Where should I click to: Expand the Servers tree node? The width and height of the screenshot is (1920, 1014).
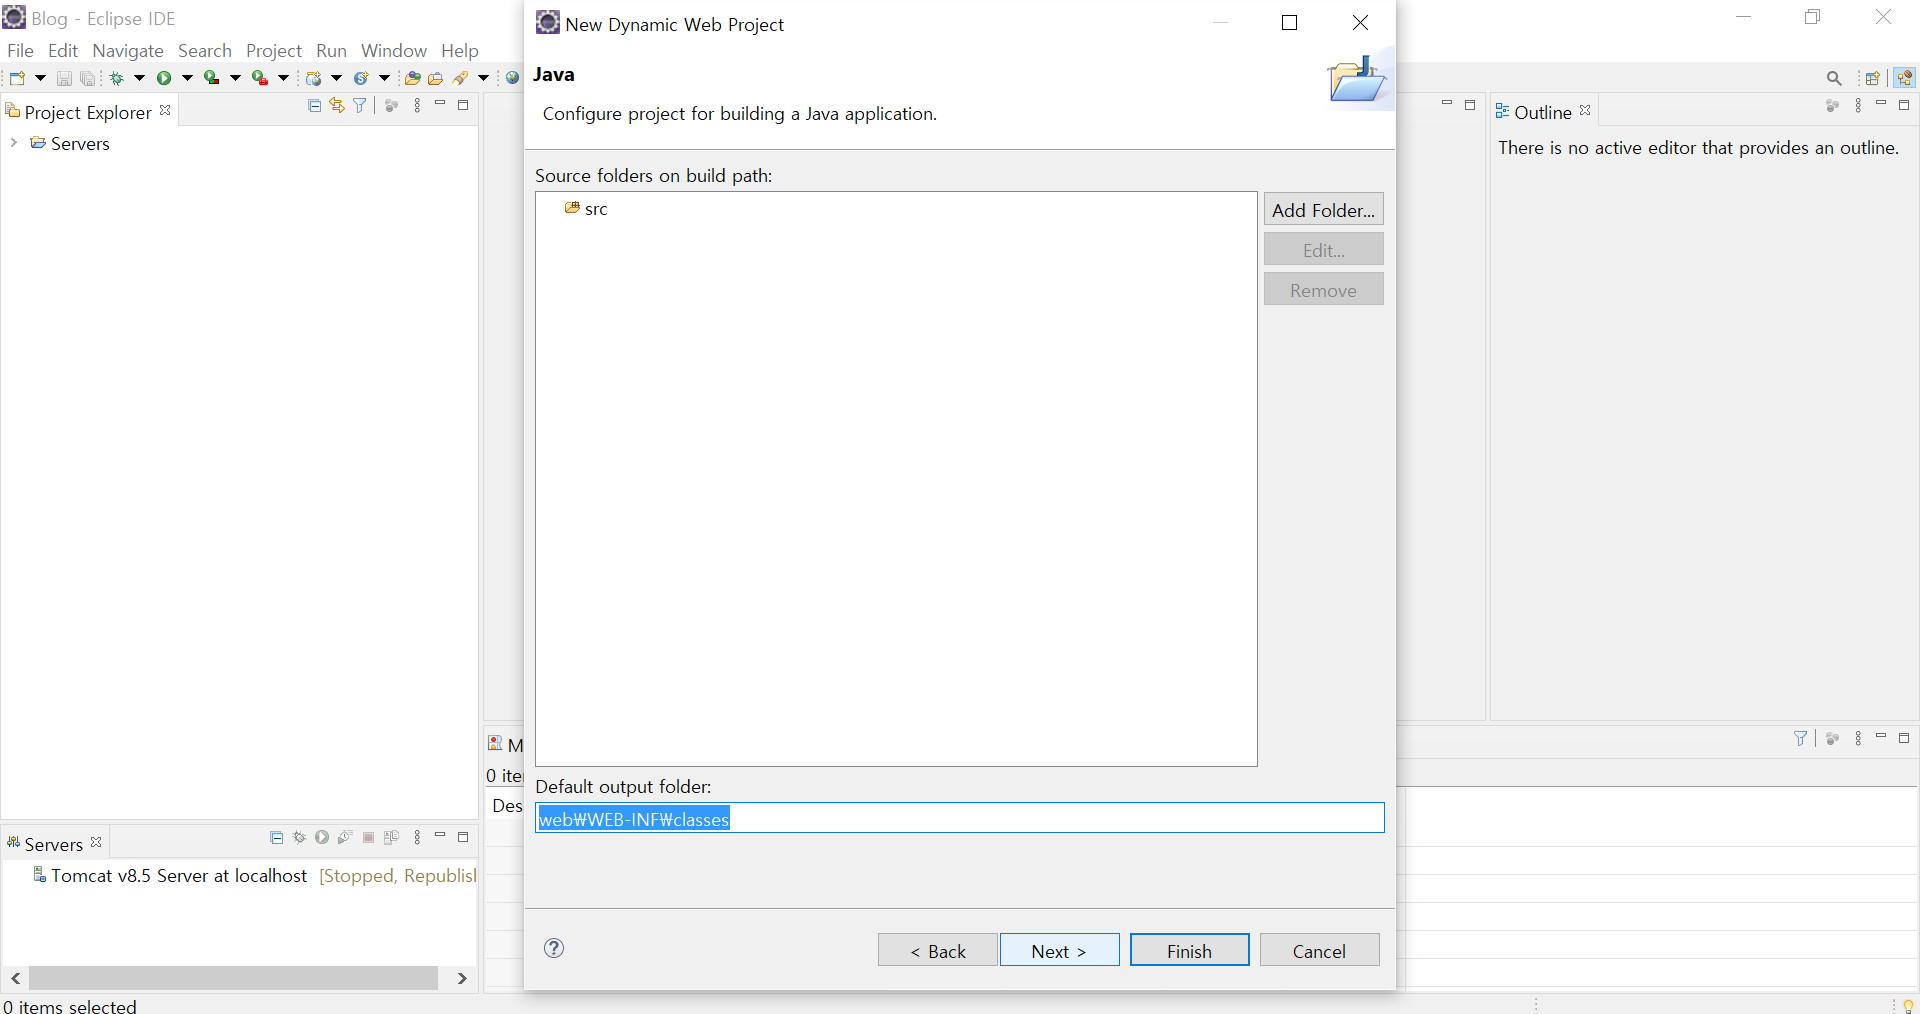pyautogui.click(x=14, y=143)
